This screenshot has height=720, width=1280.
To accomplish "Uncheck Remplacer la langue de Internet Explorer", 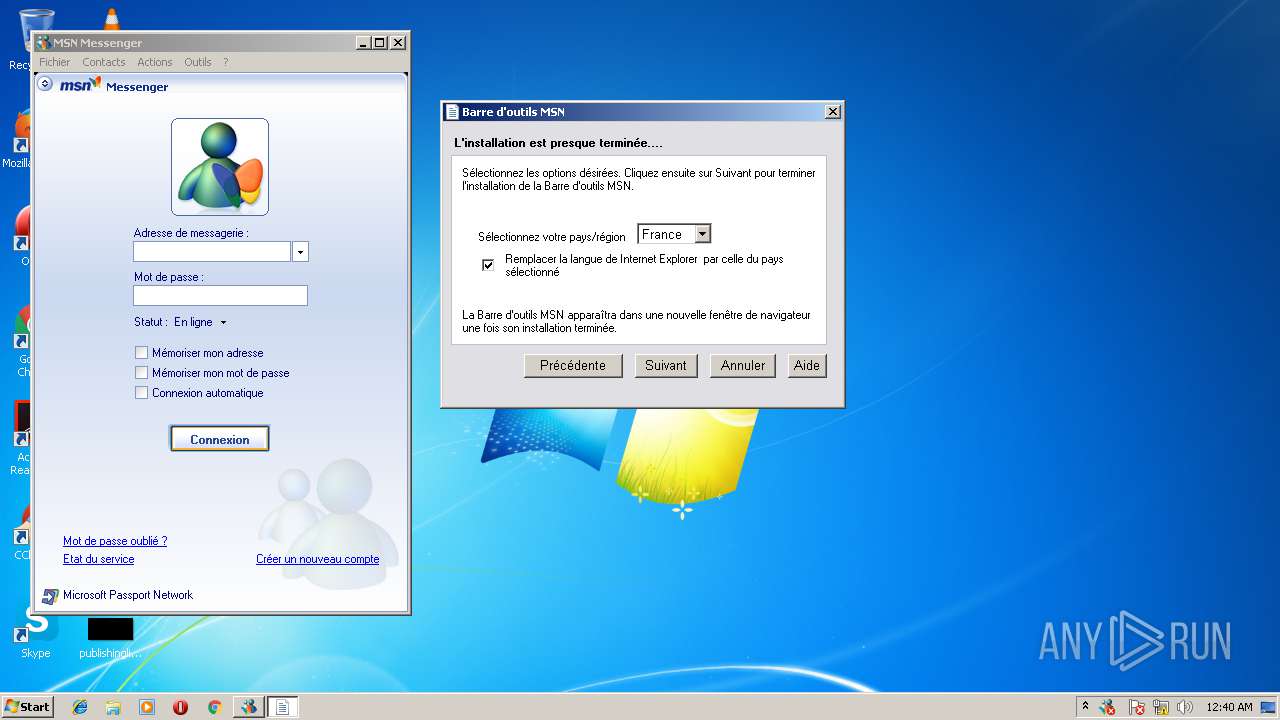I will coord(488,265).
